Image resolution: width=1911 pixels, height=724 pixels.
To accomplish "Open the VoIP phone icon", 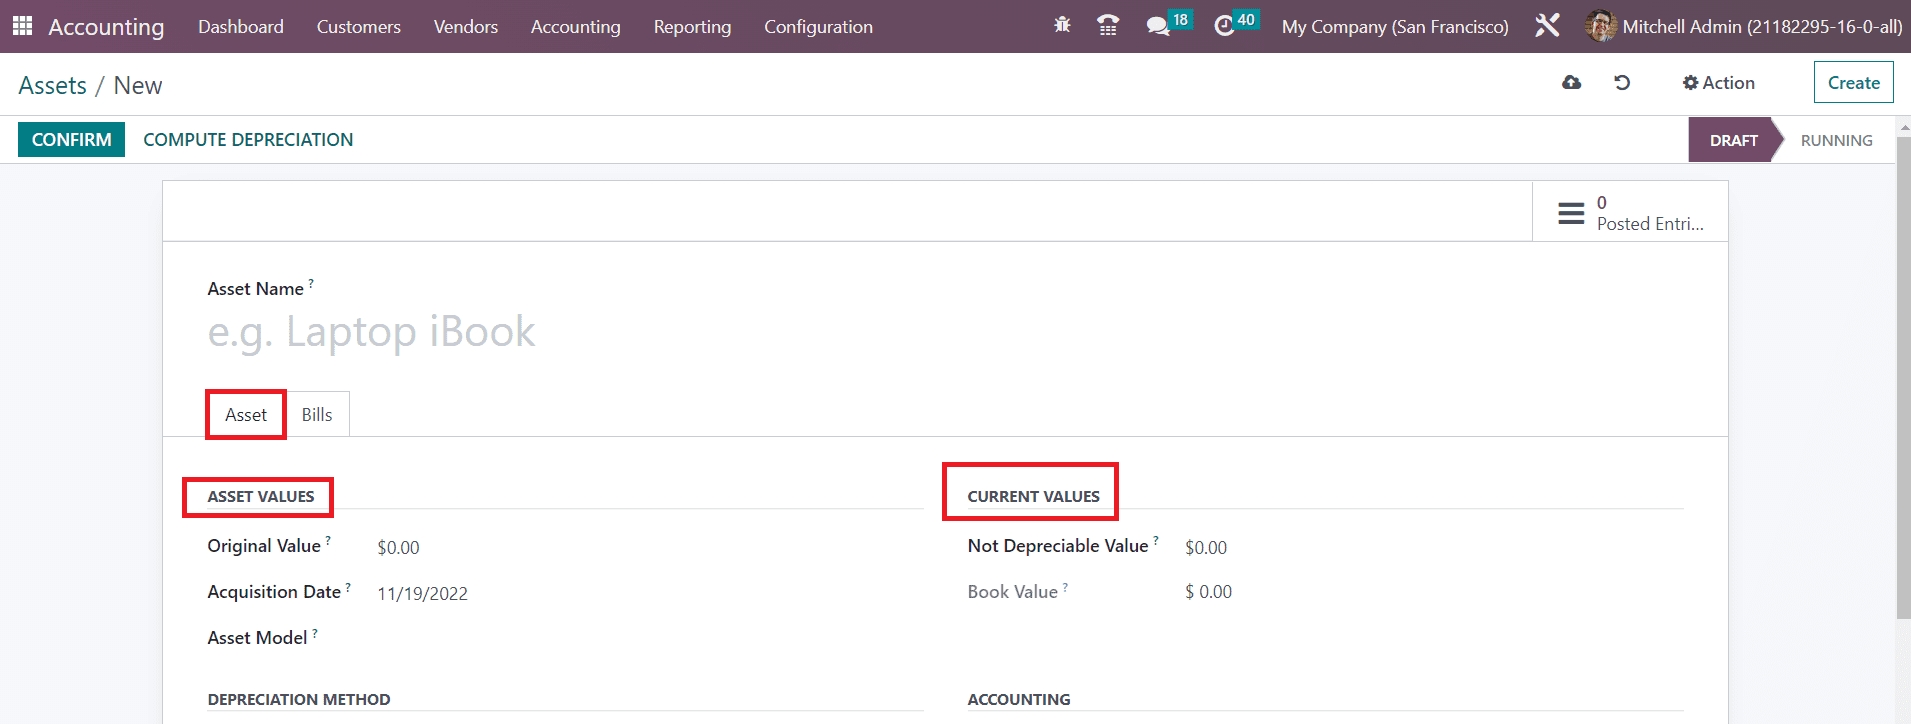I will coord(1108,26).
